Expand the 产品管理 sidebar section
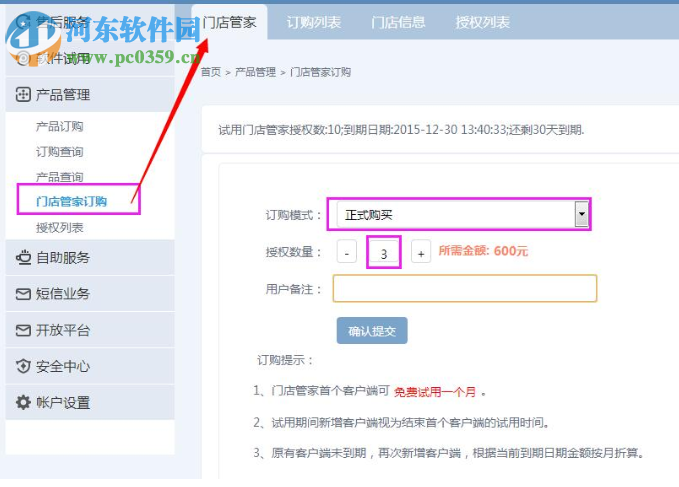The width and height of the screenshot is (679, 487). click(x=90, y=94)
